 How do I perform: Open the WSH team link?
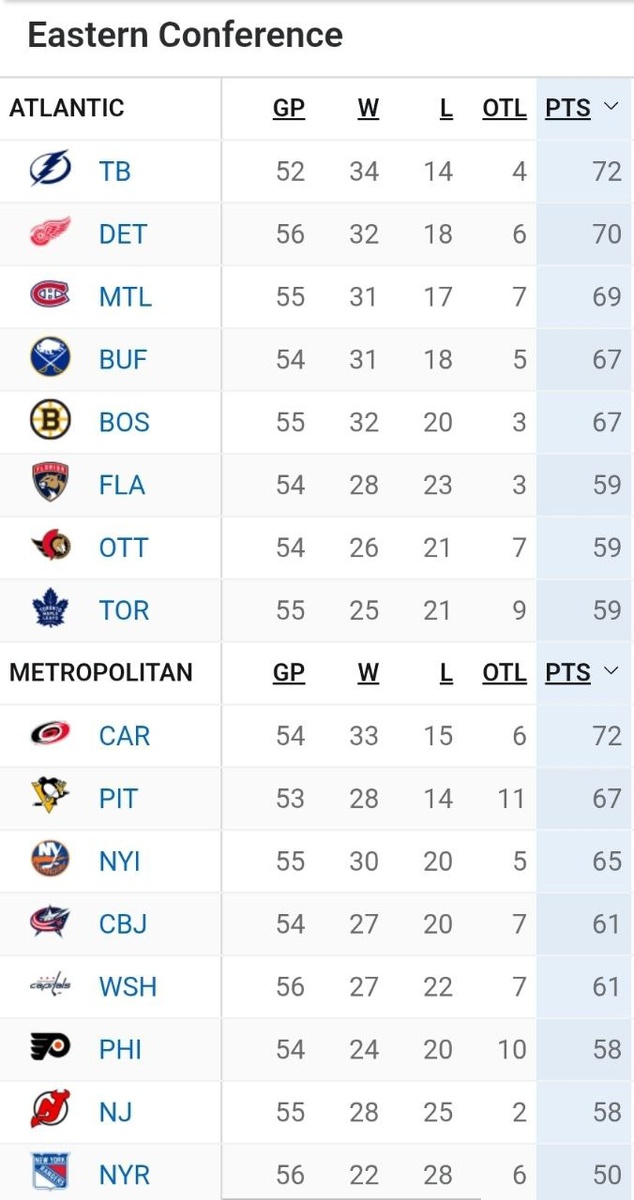pos(128,987)
